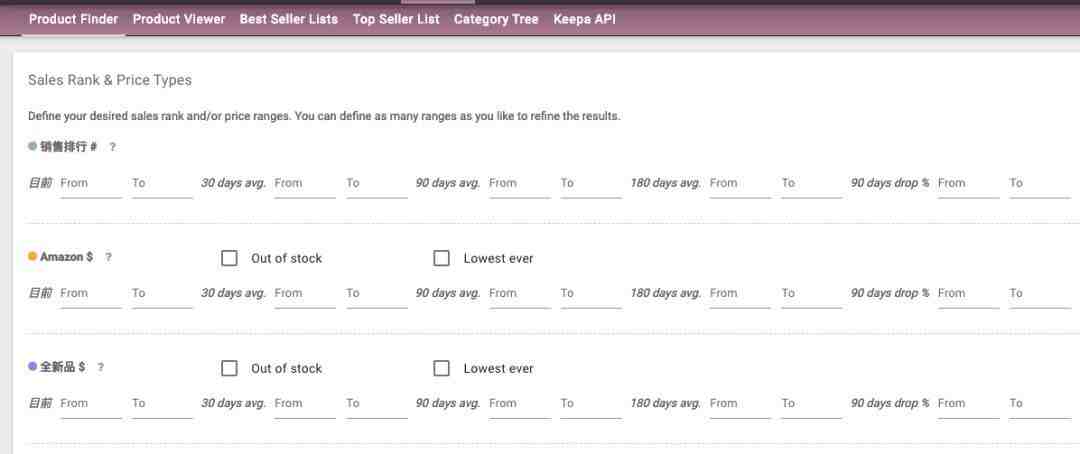The height and width of the screenshot is (454, 1080).
Task: Click 180 days avg. To field in 全新品 $ row
Action: (811, 404)
